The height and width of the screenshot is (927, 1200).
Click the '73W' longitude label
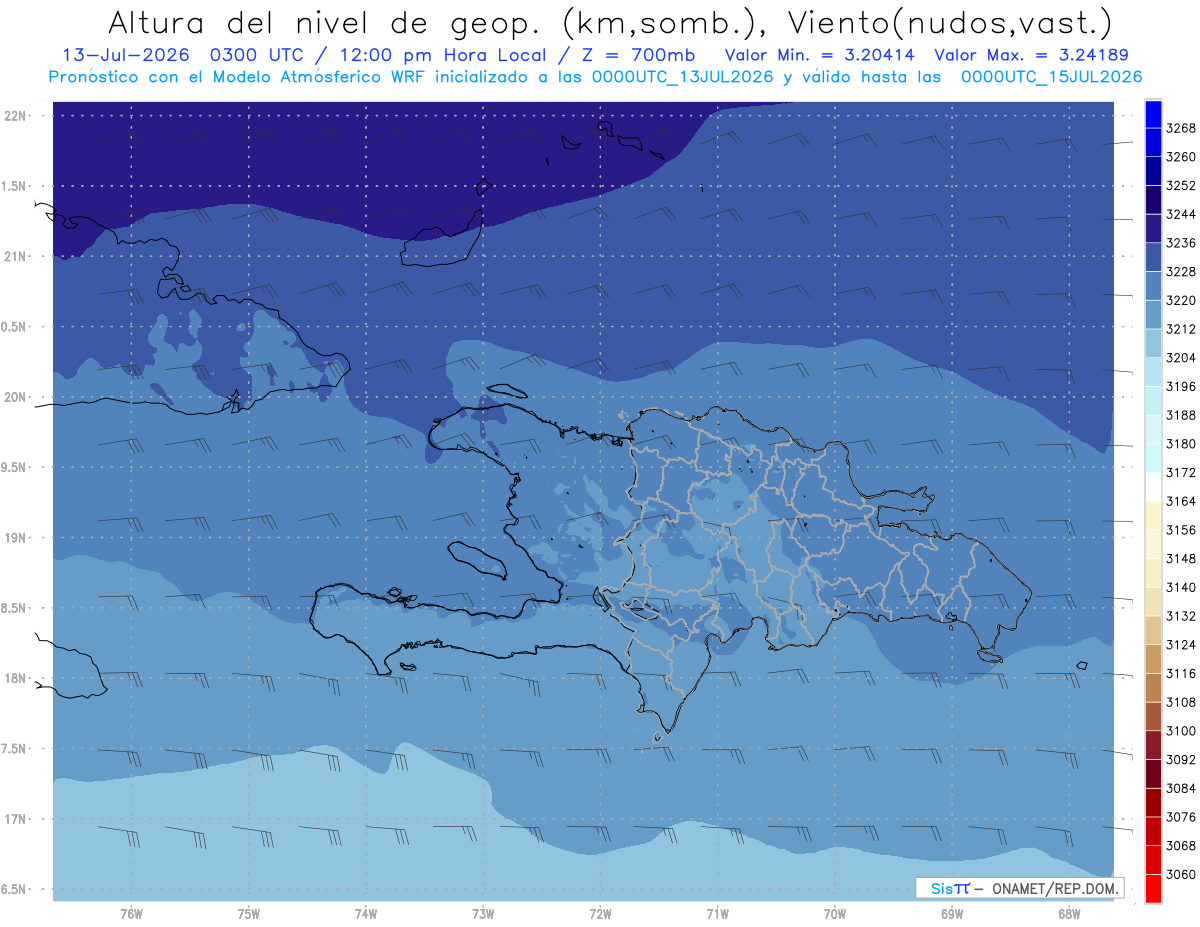point(483,913)
